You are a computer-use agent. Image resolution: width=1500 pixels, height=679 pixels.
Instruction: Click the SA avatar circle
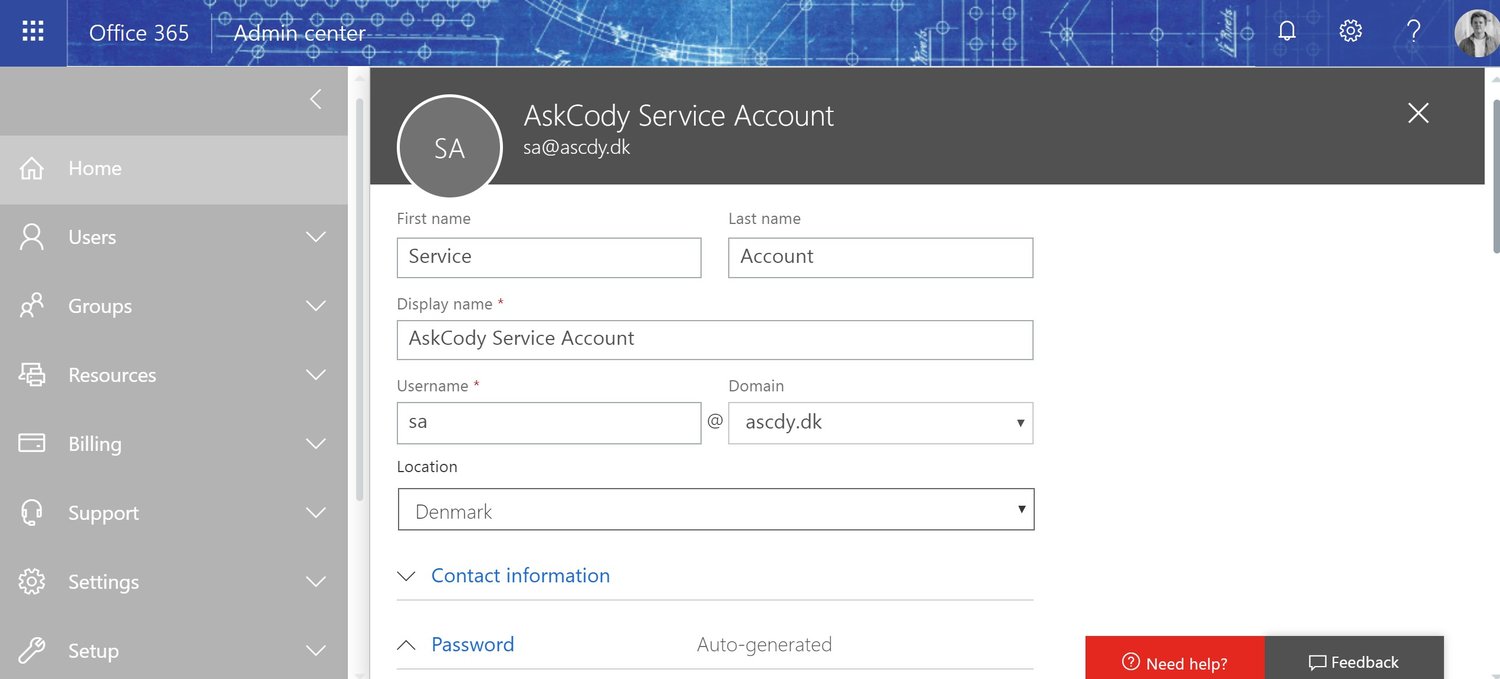pyautogui.click(x=450, y=148)
